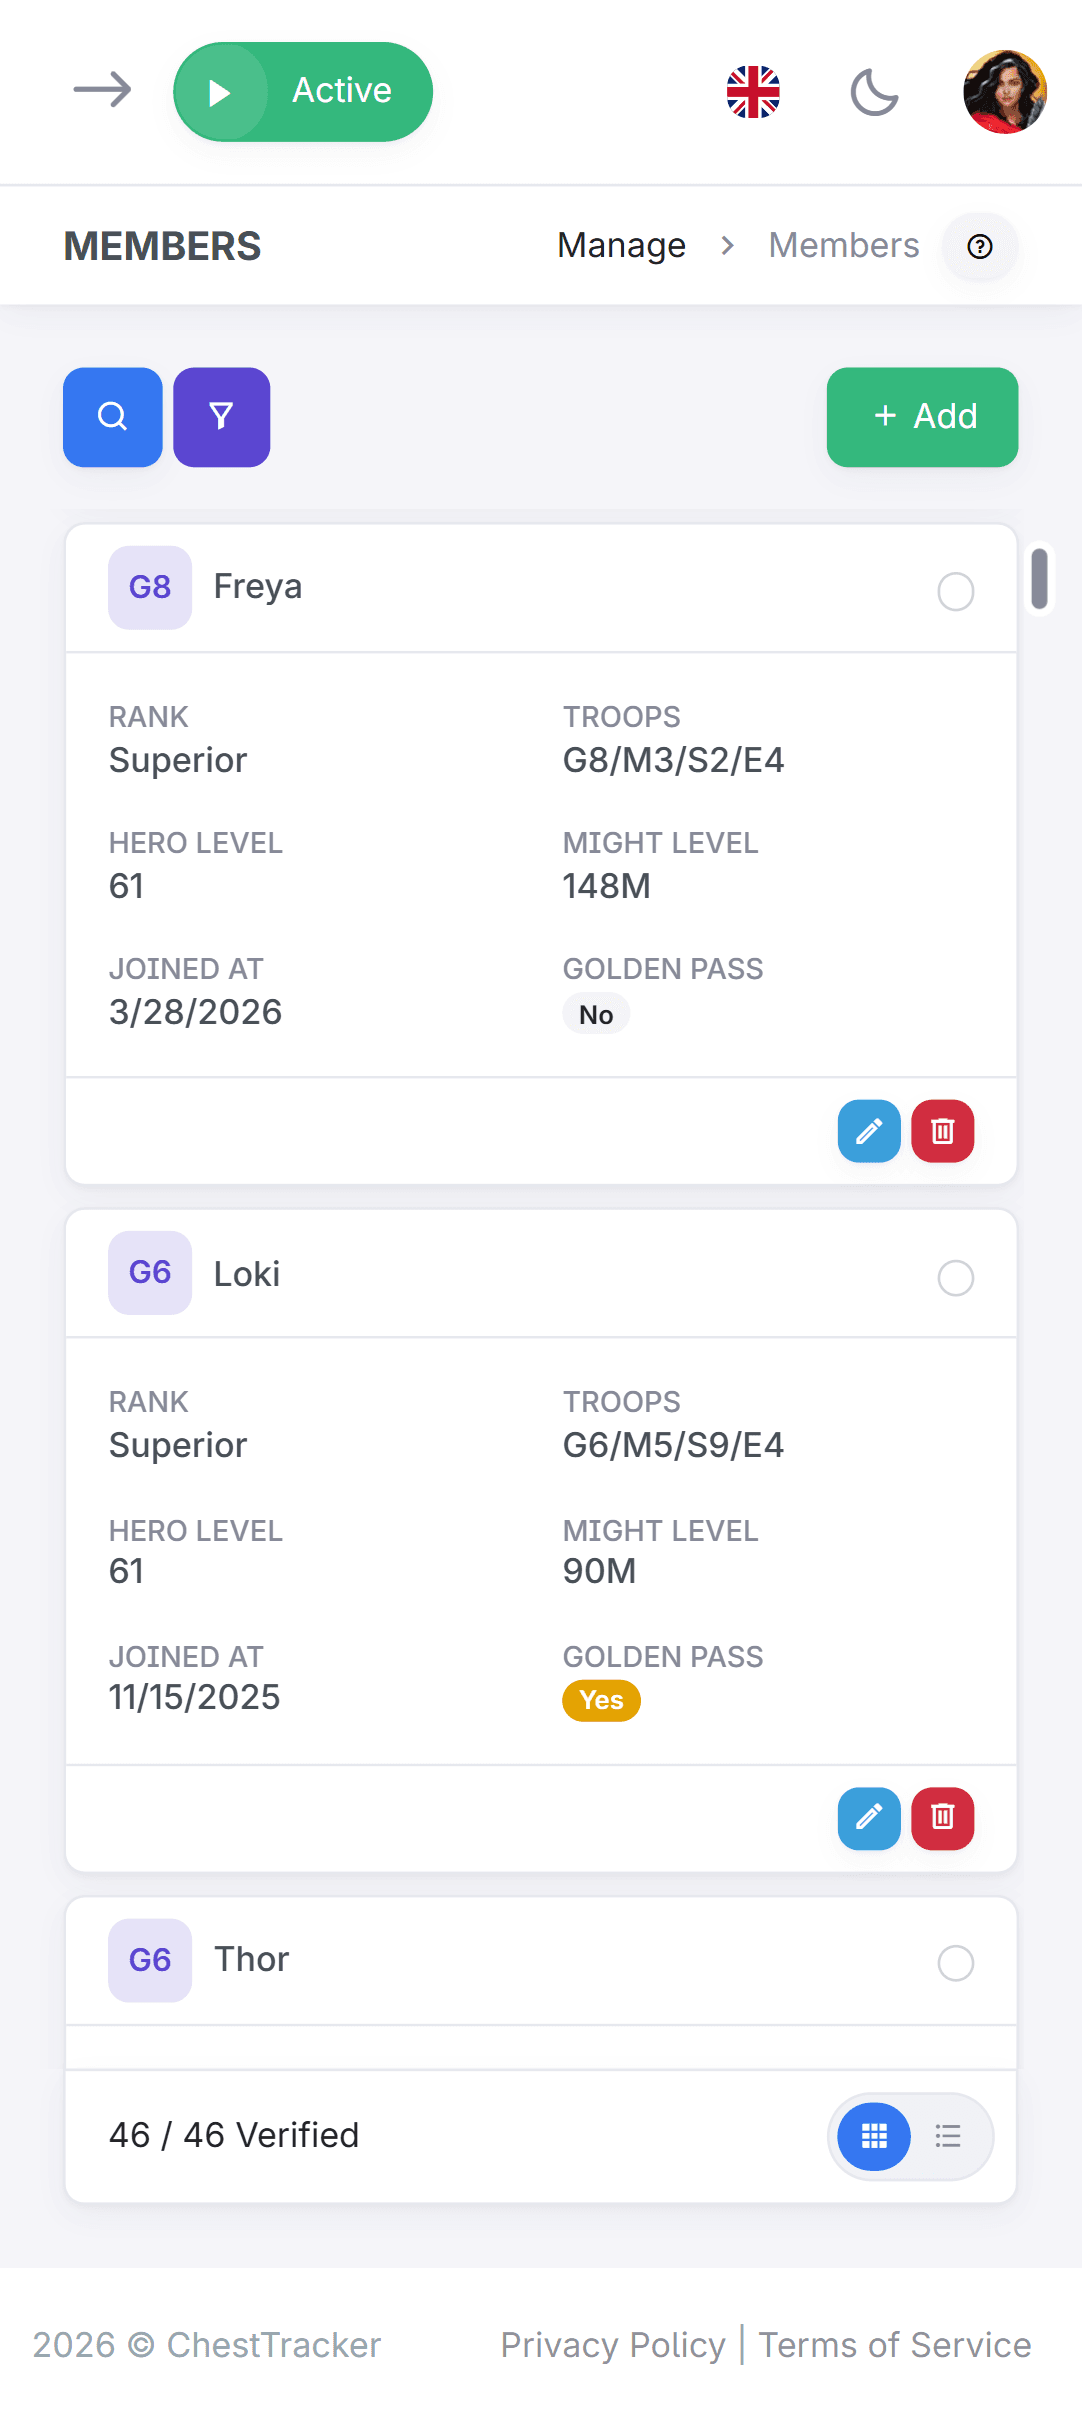Image resolution: width=1082 pixels, height=2426 pixels.
Task: Click Thor's G6 badge
Action: (150, 1960)
